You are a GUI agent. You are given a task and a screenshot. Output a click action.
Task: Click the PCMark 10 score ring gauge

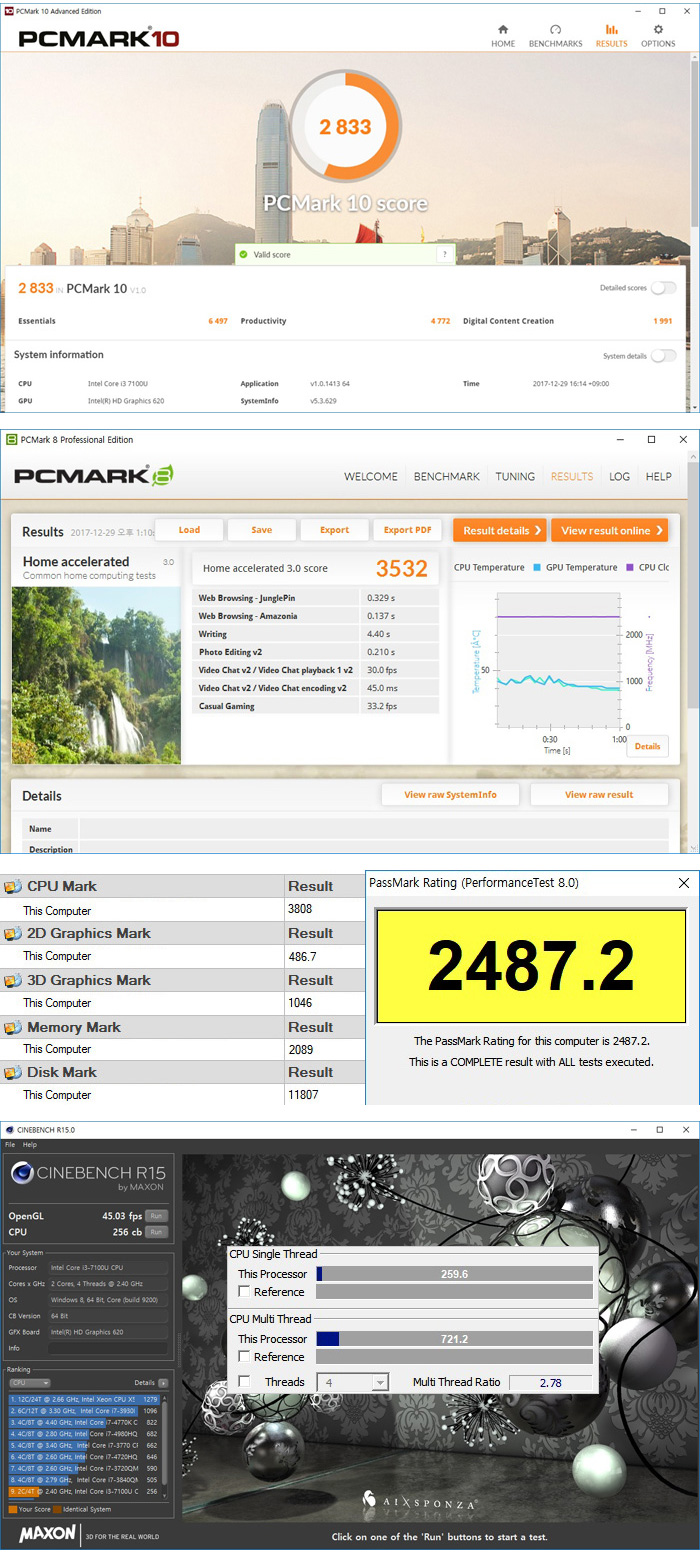click(x=345, y=127)
